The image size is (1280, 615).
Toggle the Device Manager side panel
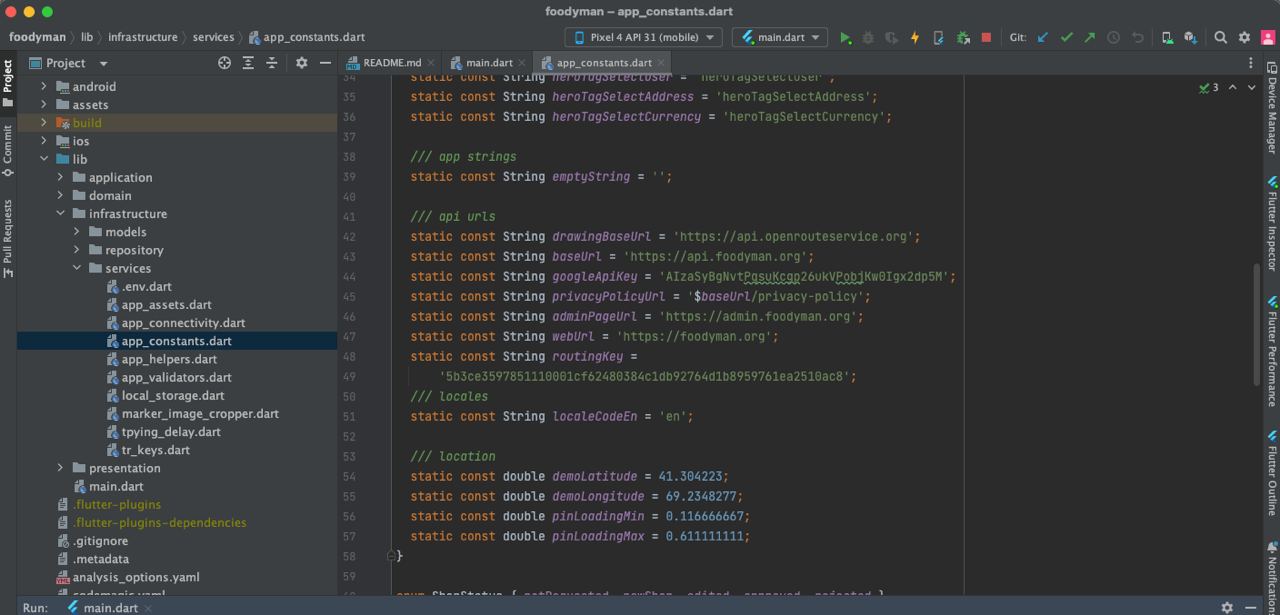click(1272, 110)
